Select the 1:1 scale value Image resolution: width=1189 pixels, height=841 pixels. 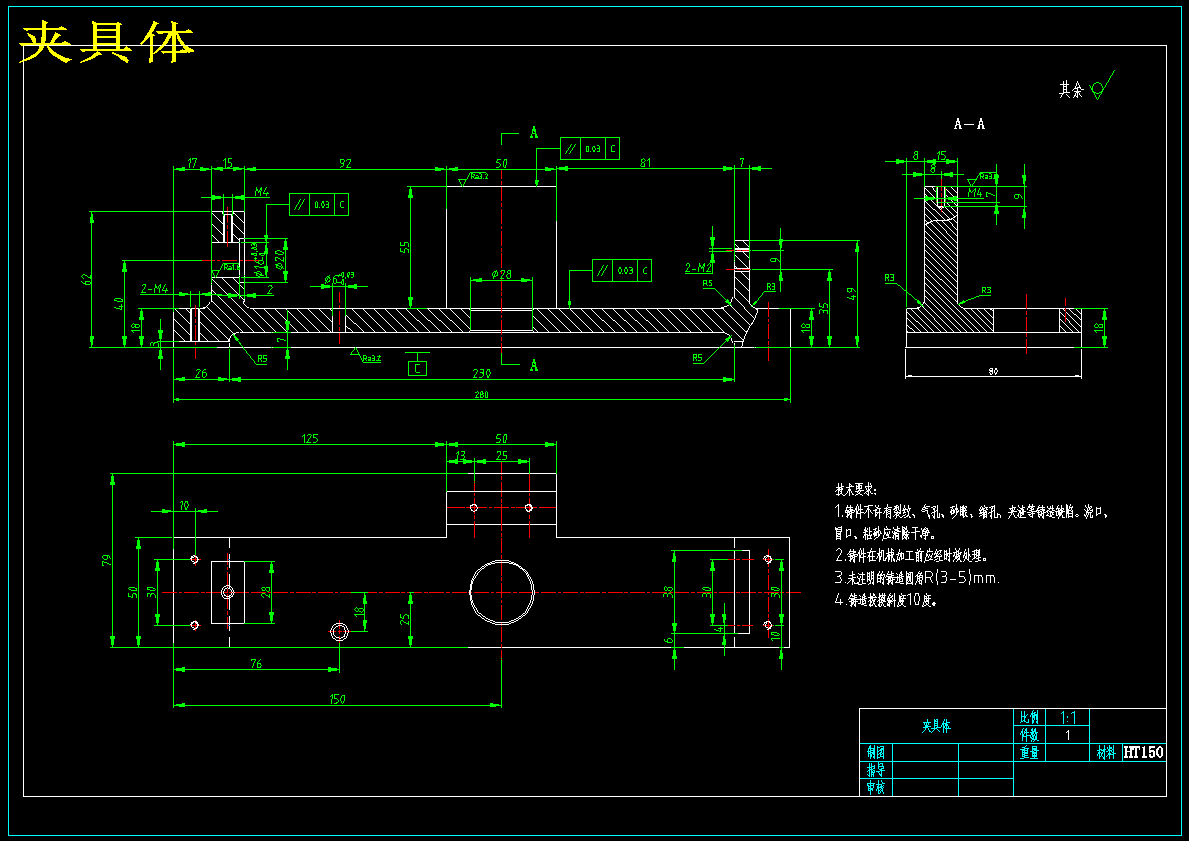pos(1068,717)
